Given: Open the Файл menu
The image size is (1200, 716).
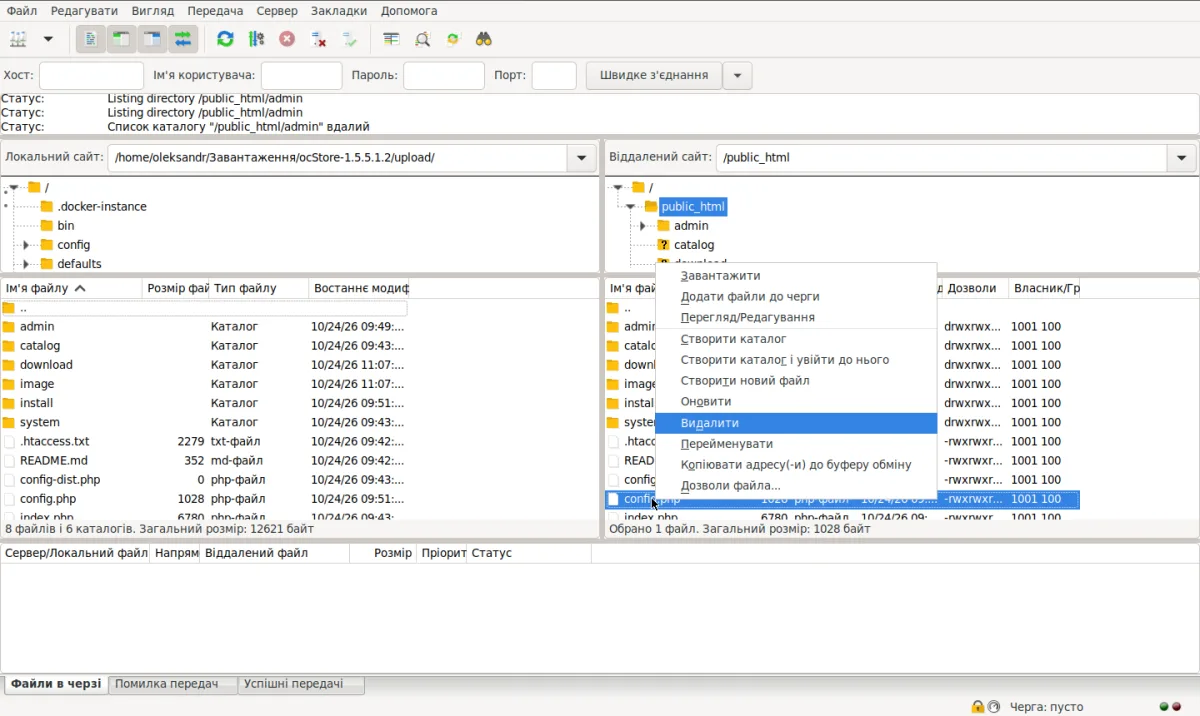Looking at the screenshot, I should click(22, 10).
